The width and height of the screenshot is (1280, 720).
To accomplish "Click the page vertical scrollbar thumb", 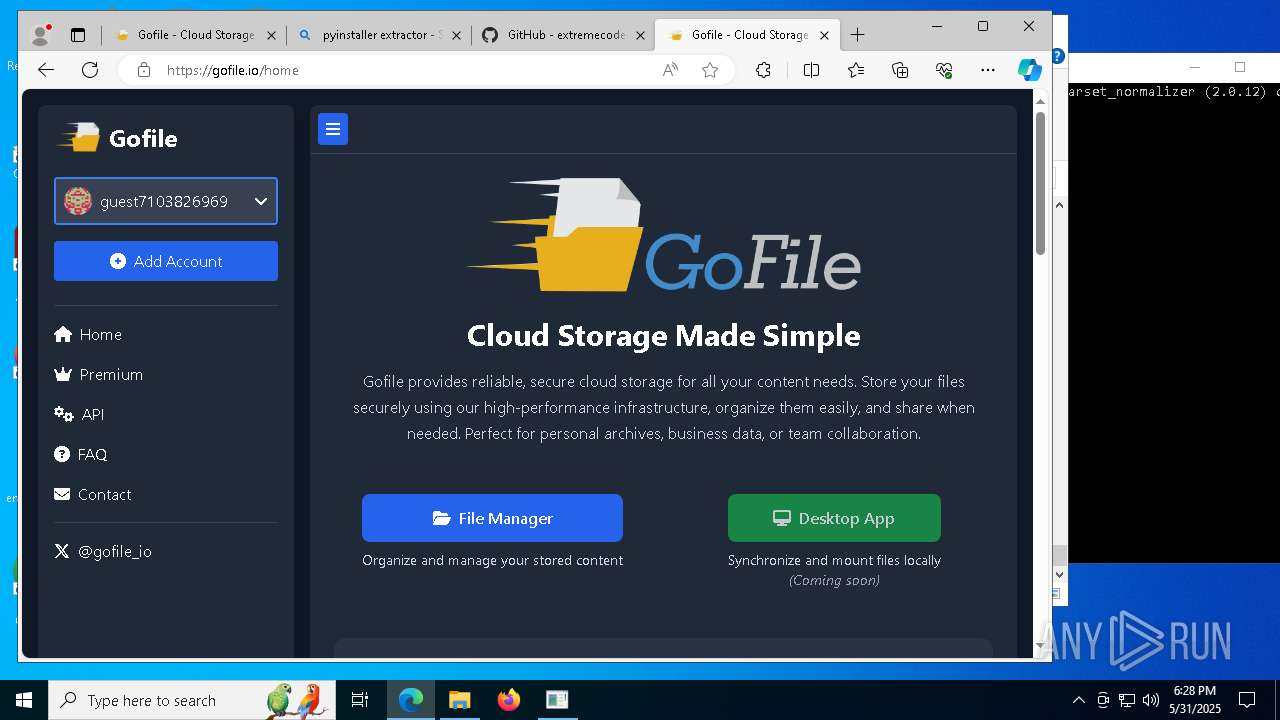I will pyautogui.click(x=1040, y=182).
